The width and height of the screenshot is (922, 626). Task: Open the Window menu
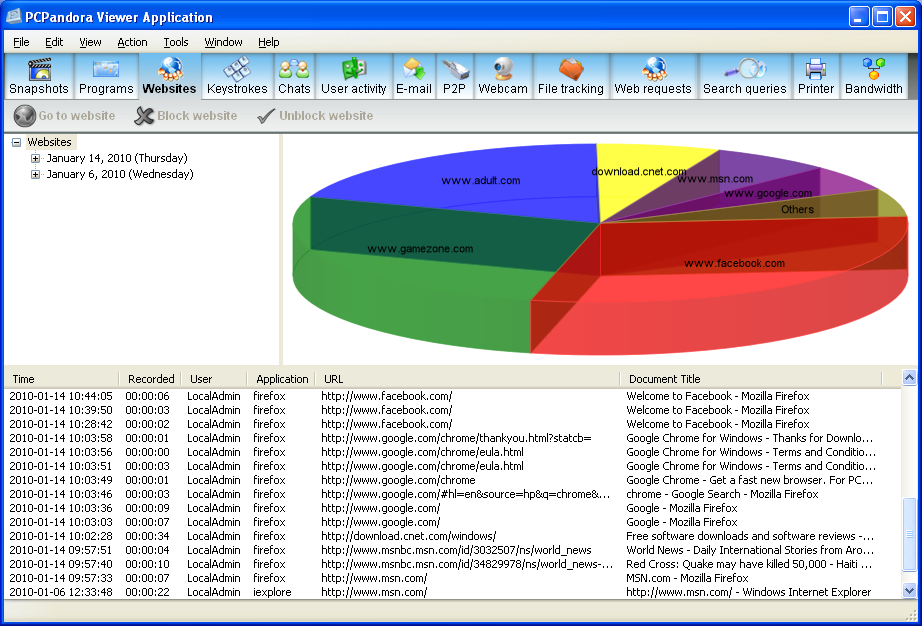[x=223, y=42]
